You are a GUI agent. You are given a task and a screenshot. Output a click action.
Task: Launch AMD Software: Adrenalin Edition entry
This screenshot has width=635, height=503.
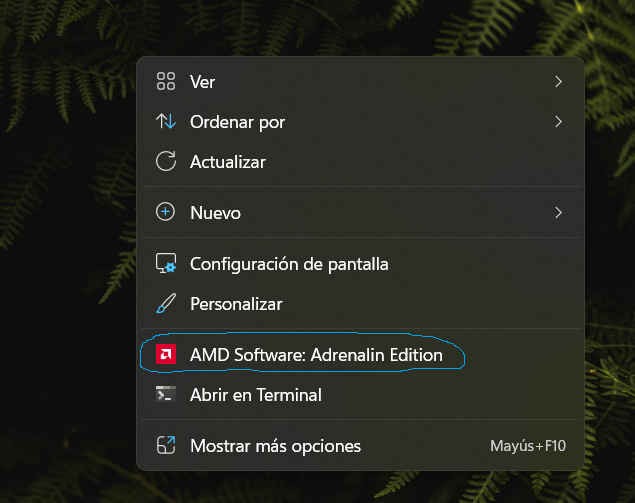316,355
